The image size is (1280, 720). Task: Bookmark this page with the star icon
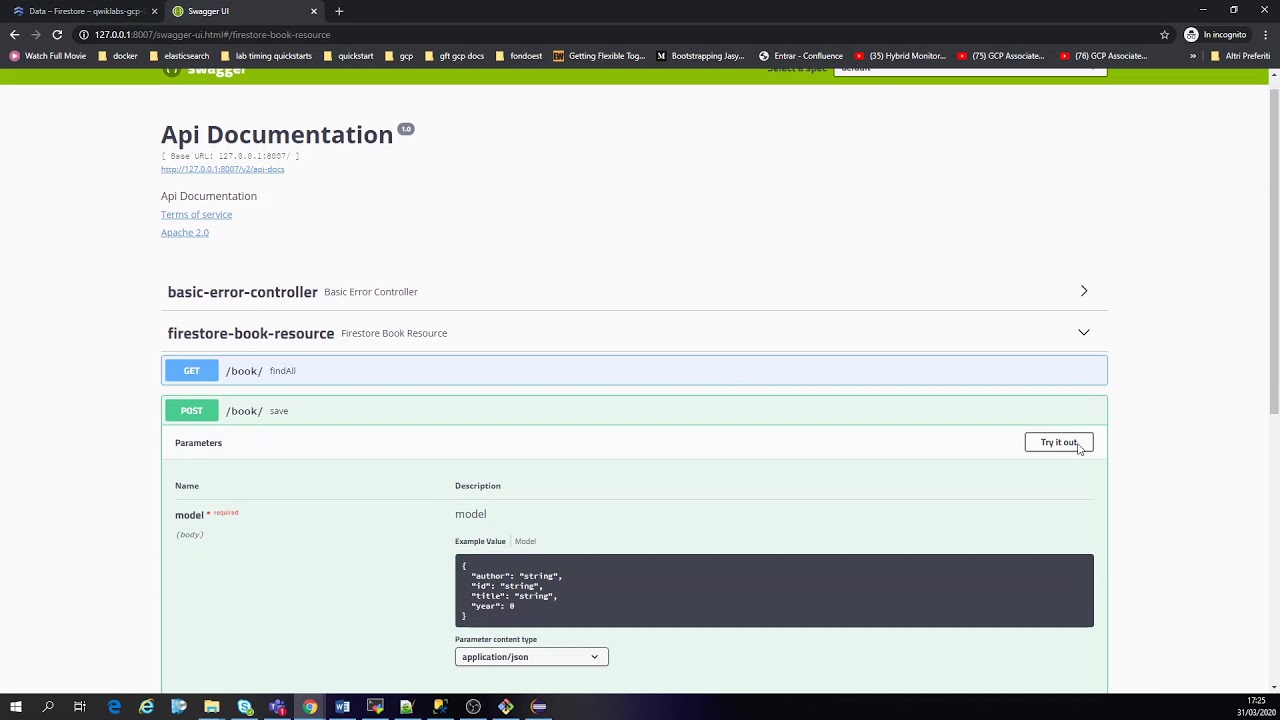[x=1164, y=35]
